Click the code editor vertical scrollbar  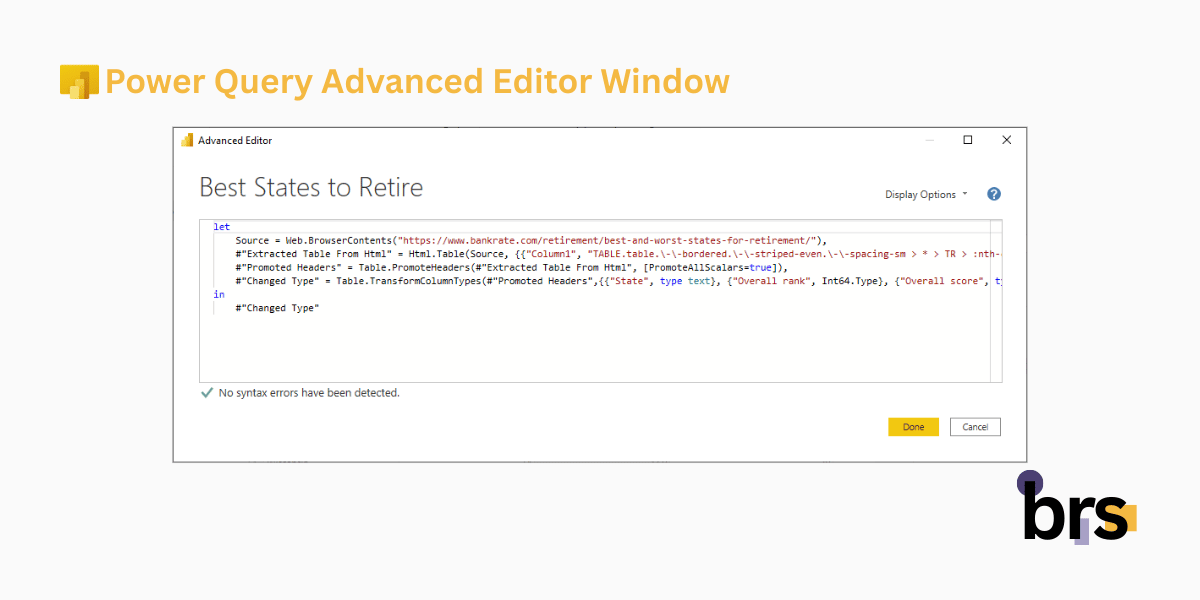(997, 300)
